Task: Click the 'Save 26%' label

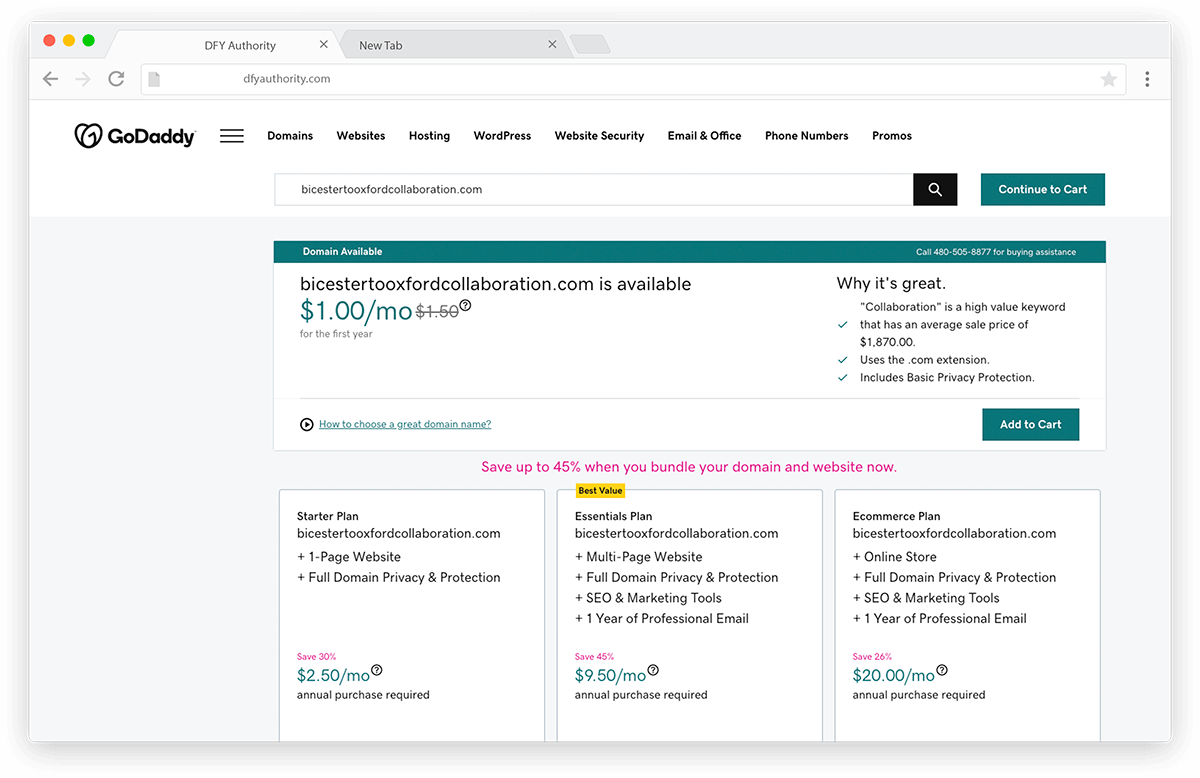Action: click(x=872, y=656)
